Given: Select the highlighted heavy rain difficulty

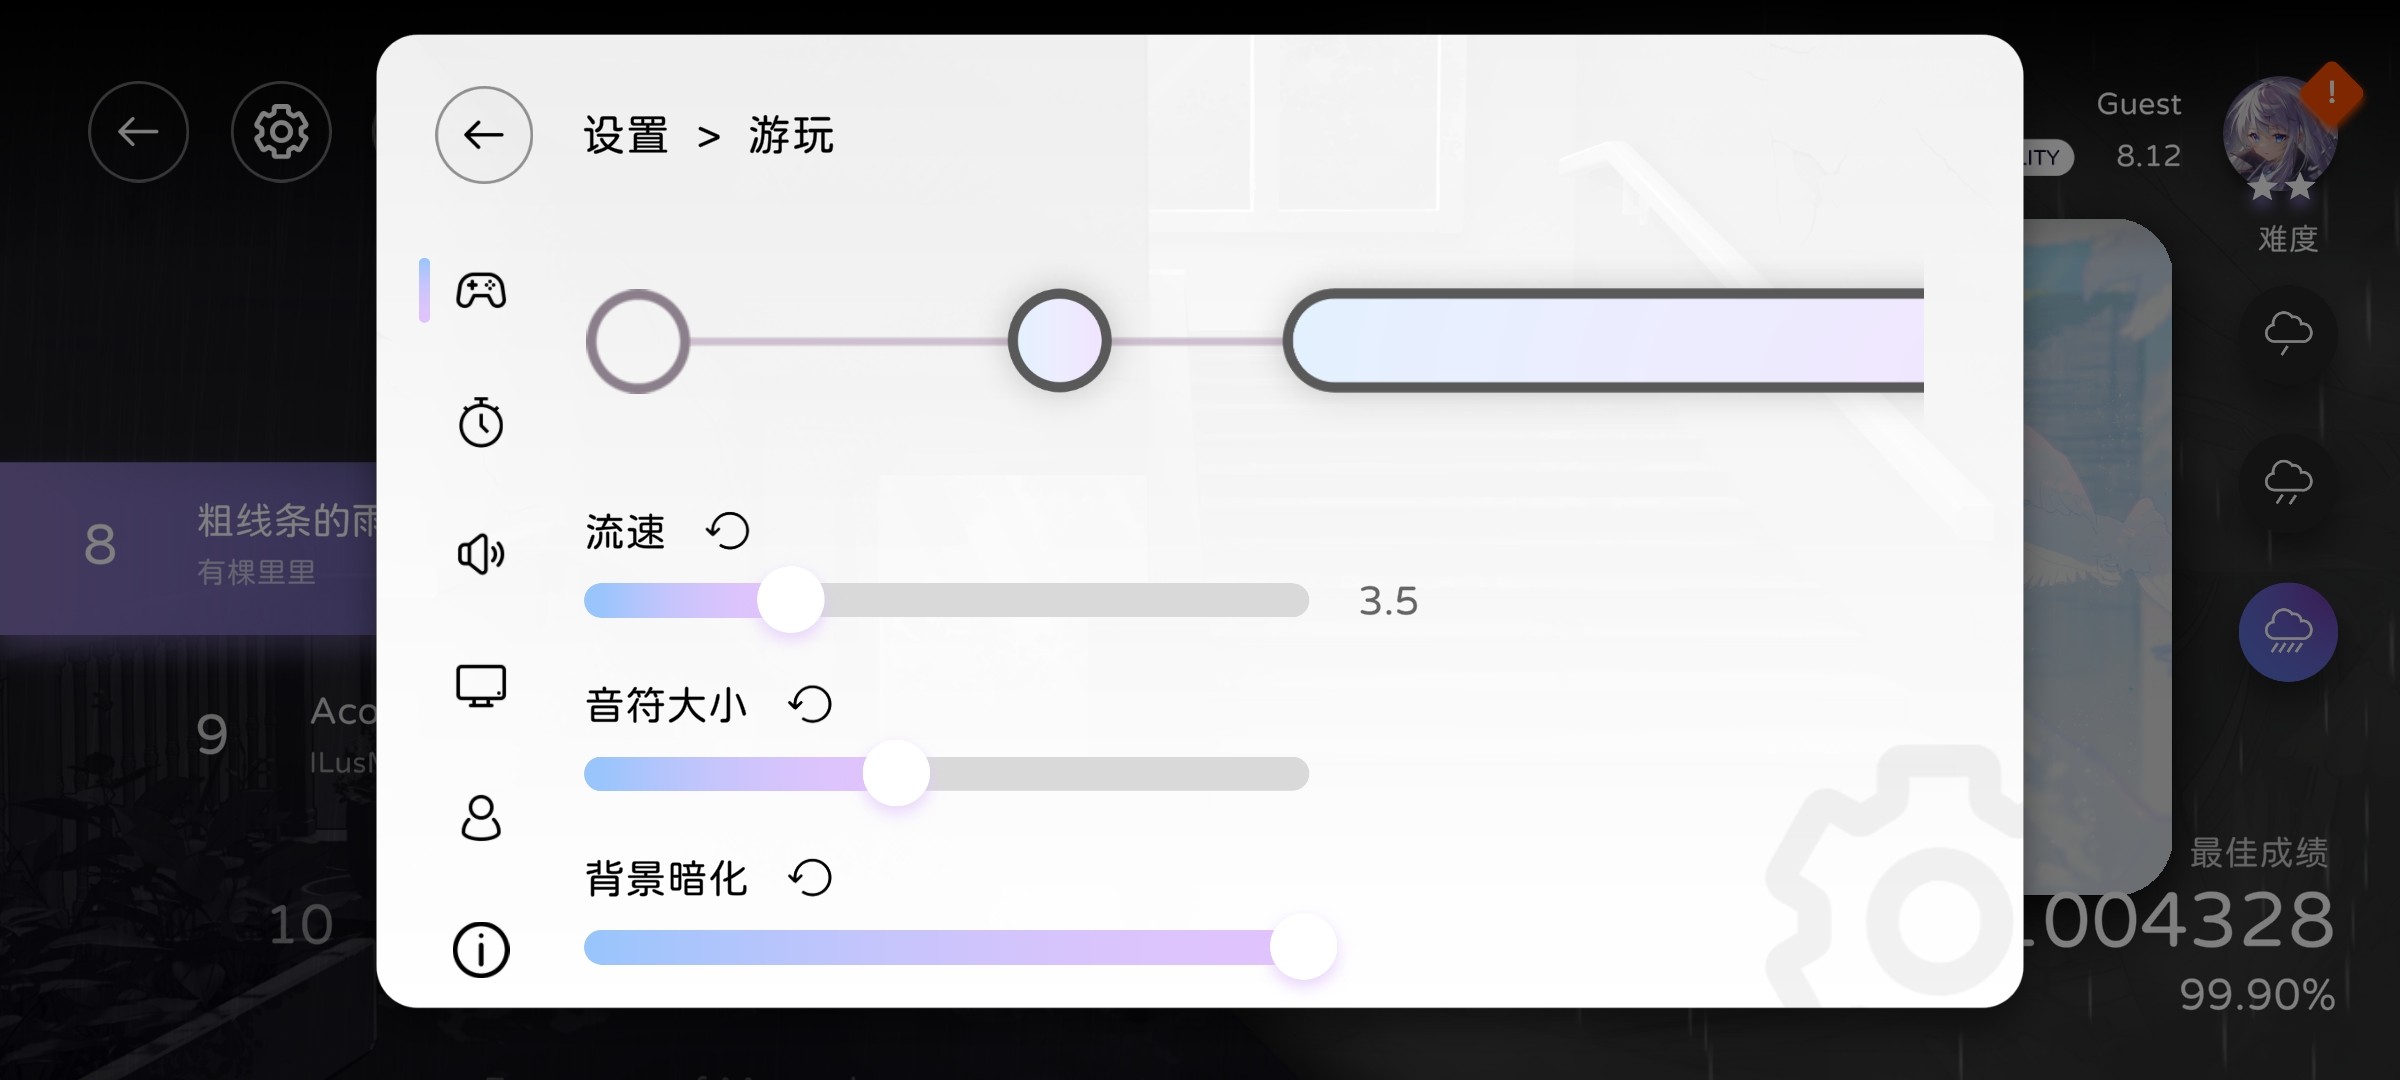Looking at the screenshot, I should [2288, 632].
